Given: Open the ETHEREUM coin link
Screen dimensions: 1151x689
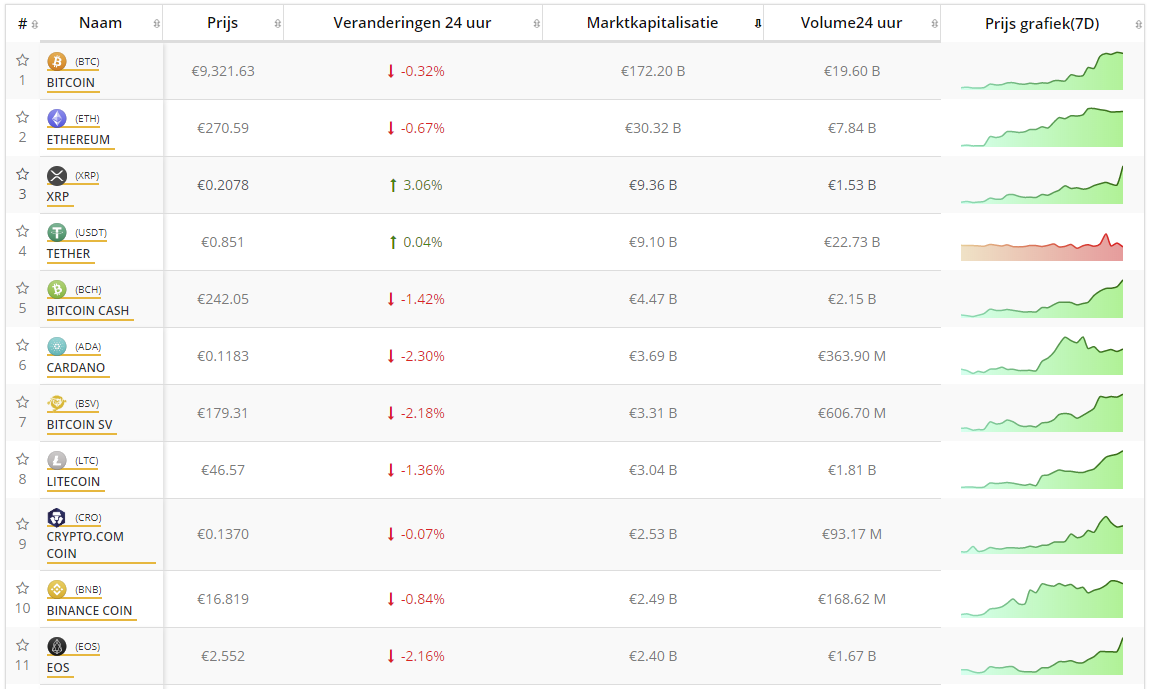Looking at the screenshot, I should click(78, 140).
